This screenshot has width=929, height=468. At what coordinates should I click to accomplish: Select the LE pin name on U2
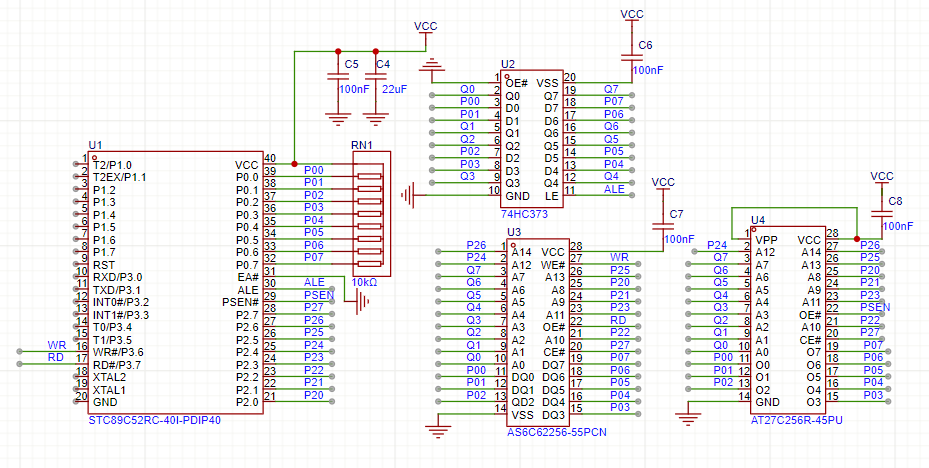coord(552,196)
